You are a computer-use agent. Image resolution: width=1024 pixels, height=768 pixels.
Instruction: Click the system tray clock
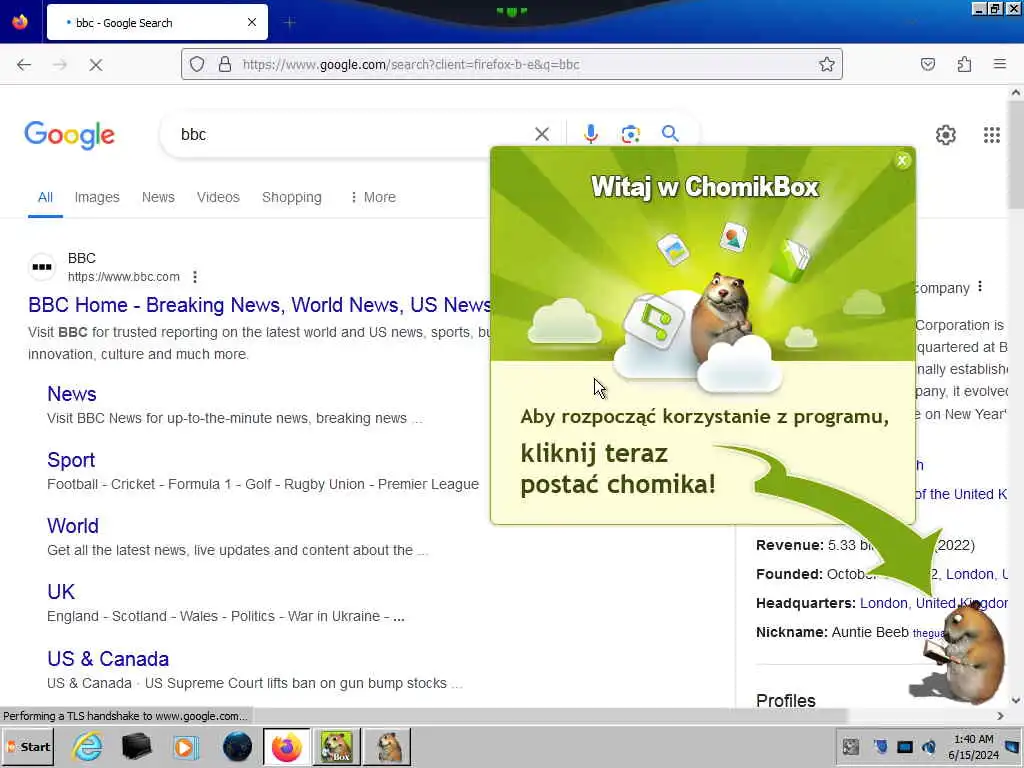[974, 746]
